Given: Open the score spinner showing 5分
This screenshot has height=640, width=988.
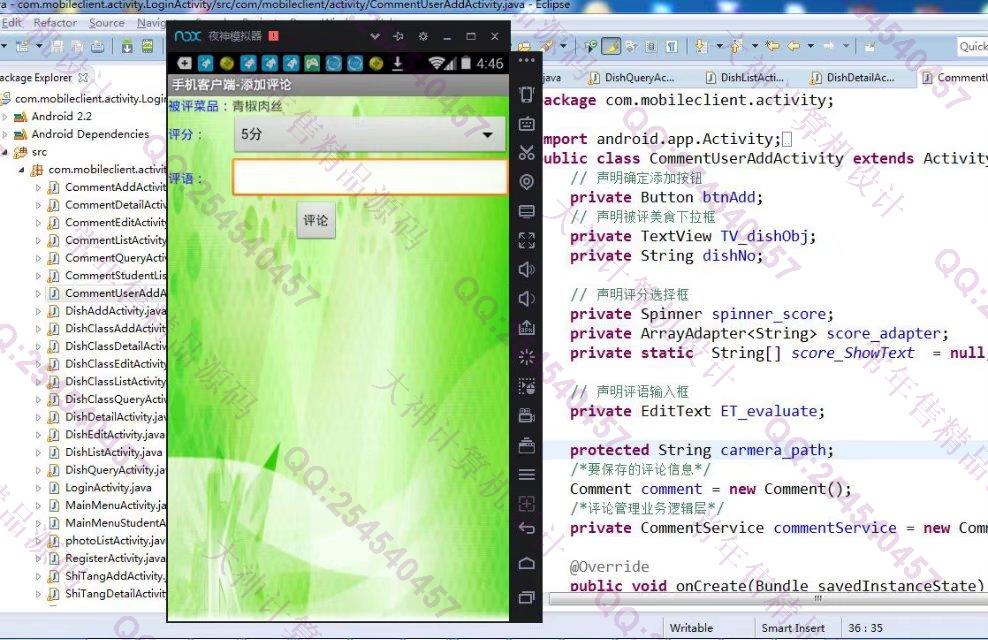Looking at the screenshot, I should tap(369, 134).
